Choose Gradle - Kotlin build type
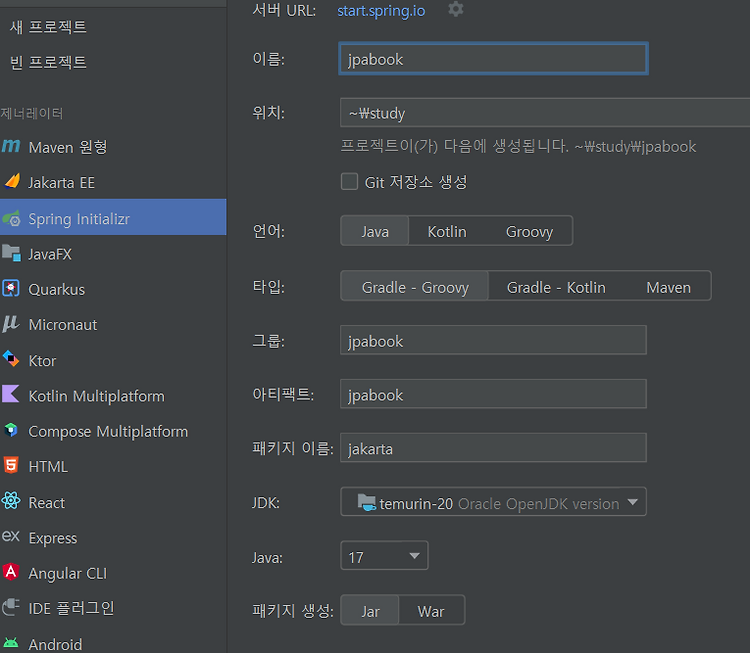750x653 pixels. [556, 287]
